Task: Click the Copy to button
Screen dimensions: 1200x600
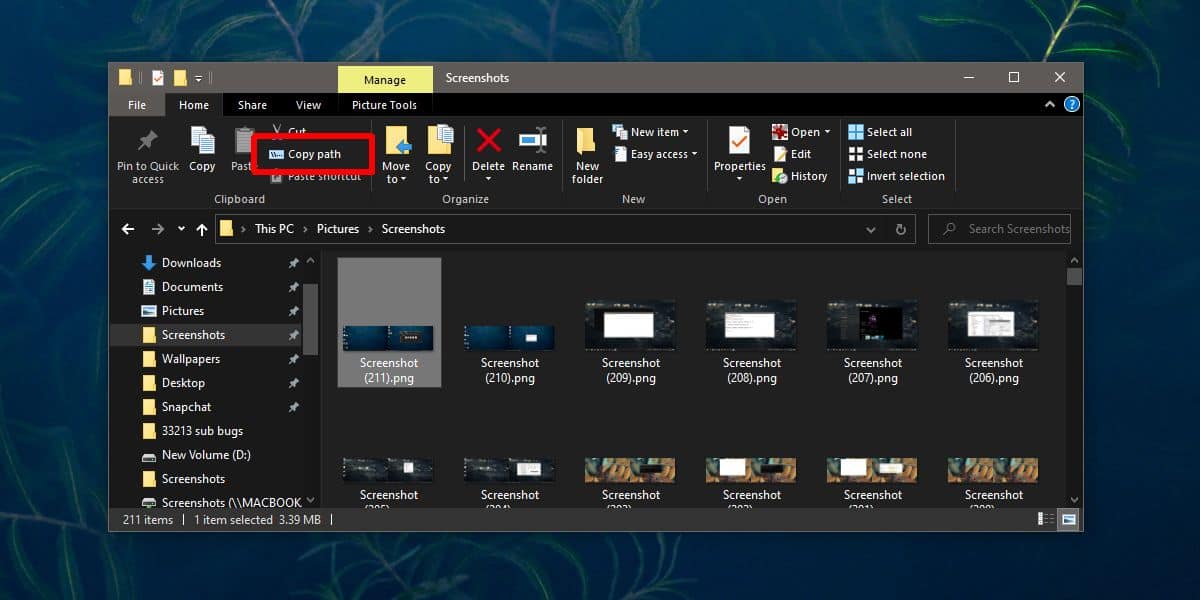Action: pyautogui.click(x=438, y=155)
